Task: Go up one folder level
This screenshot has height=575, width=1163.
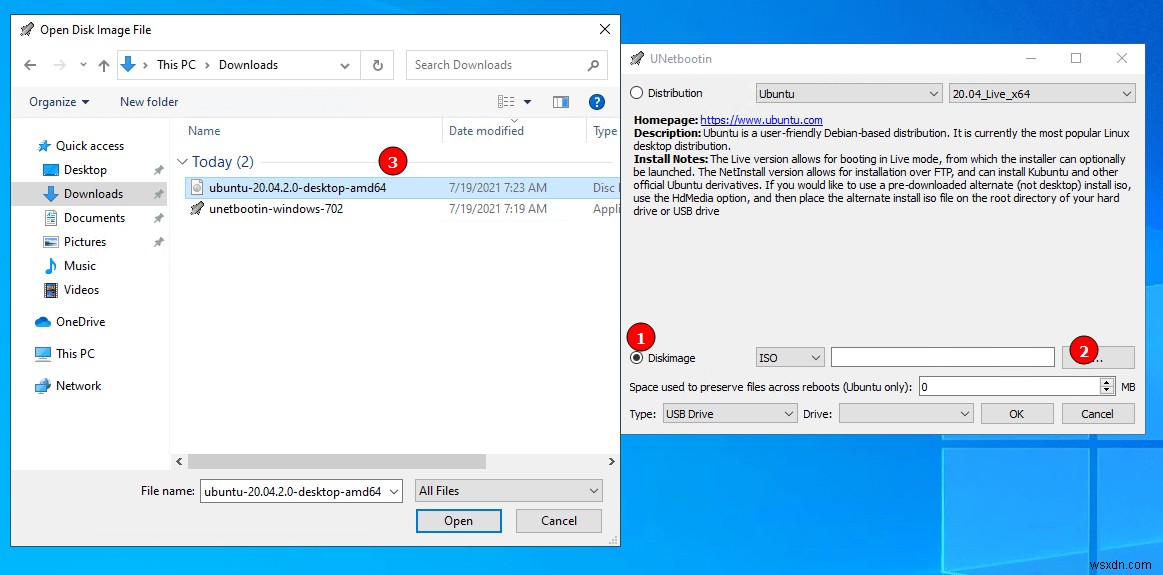Action: click(104, 65)
